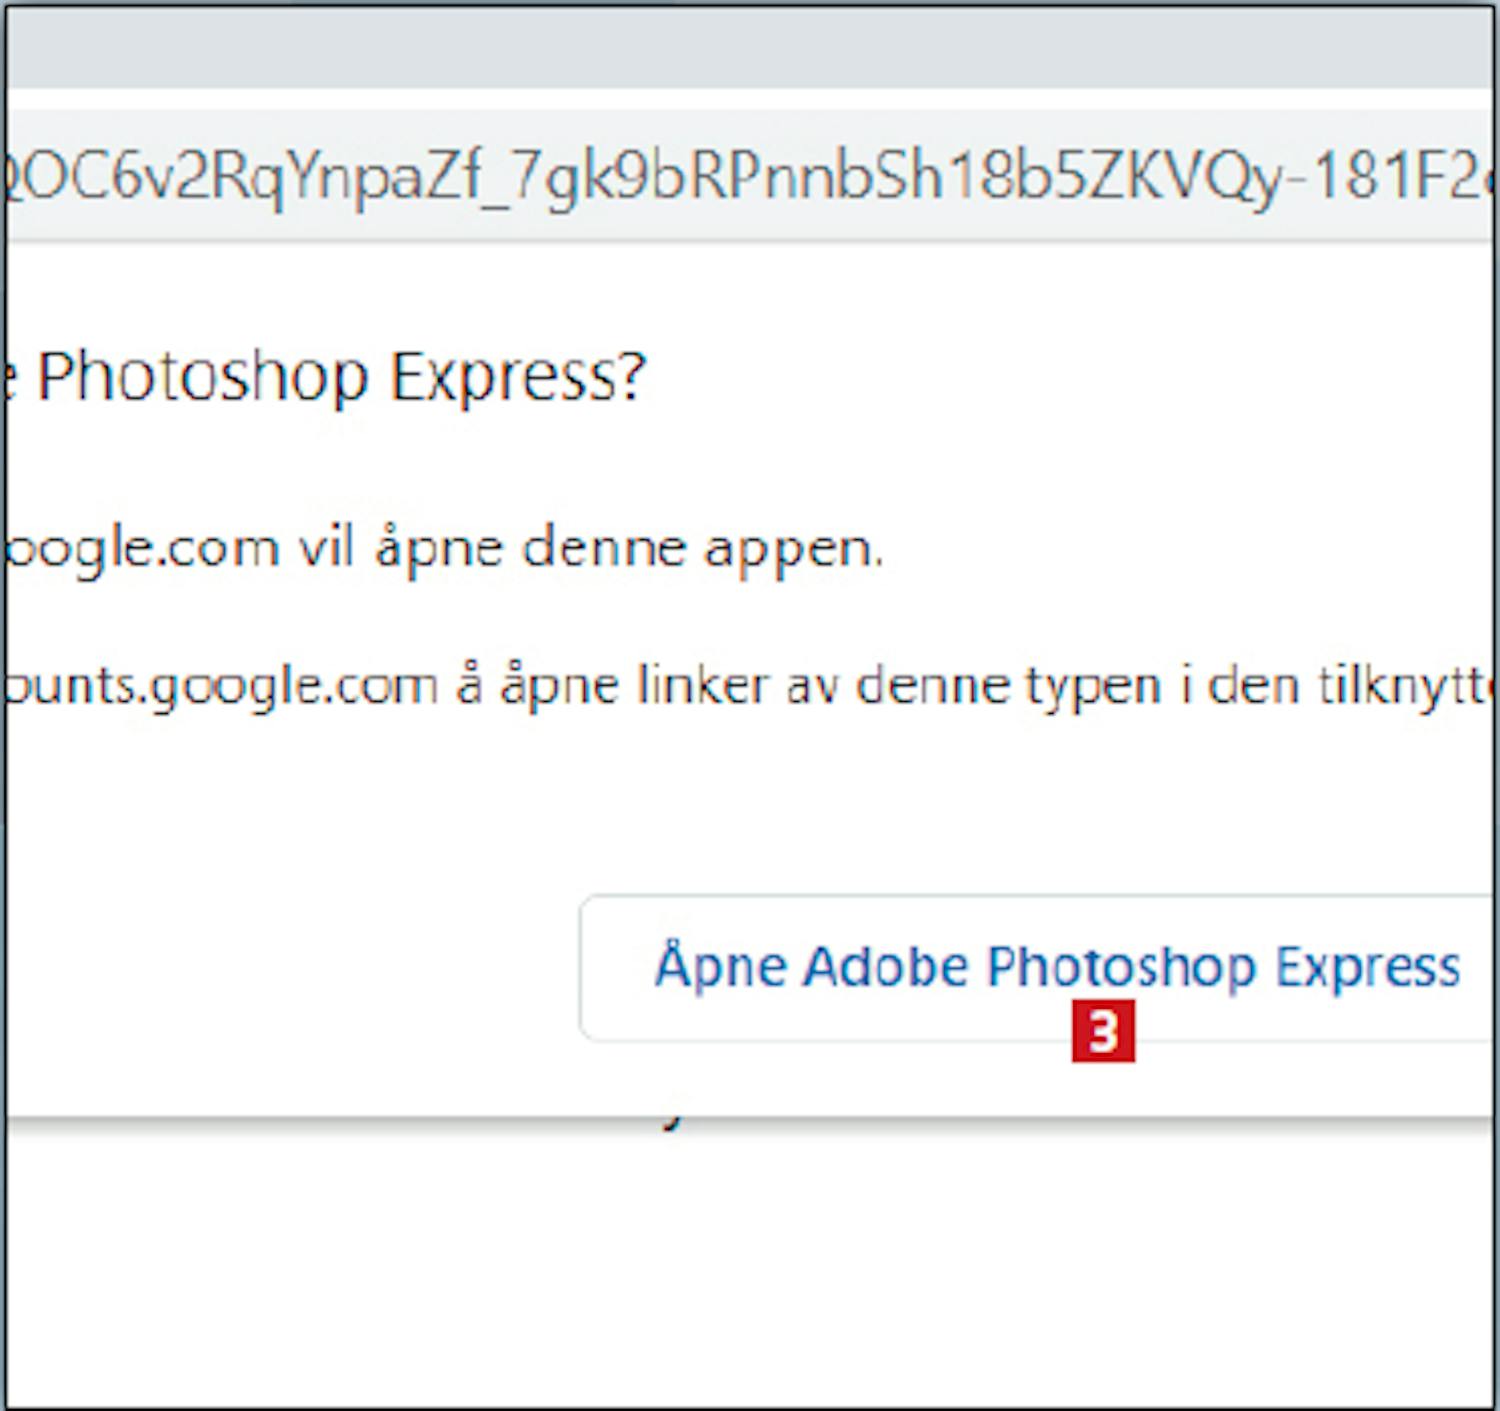Screen dimensions: 1500x1411
Task: Click the blank page area below the dialog
Action: pyautogui.click(x=750, y=1270)
